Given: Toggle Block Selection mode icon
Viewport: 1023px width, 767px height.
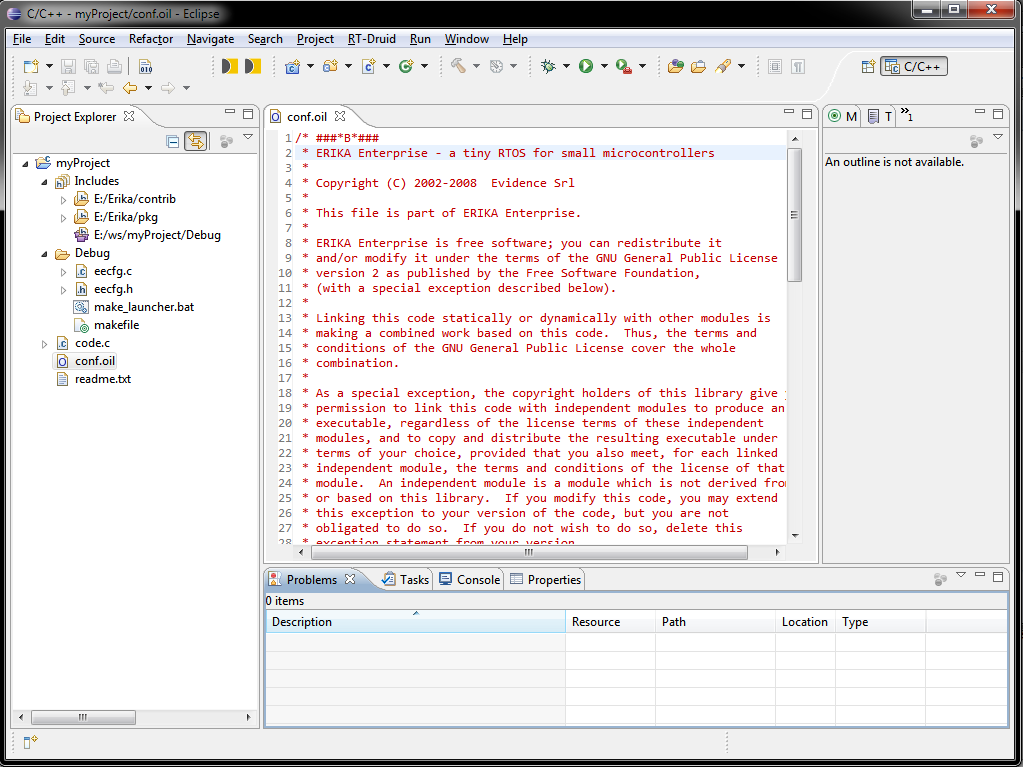Looking at the screenshot, I should (775, 66).
